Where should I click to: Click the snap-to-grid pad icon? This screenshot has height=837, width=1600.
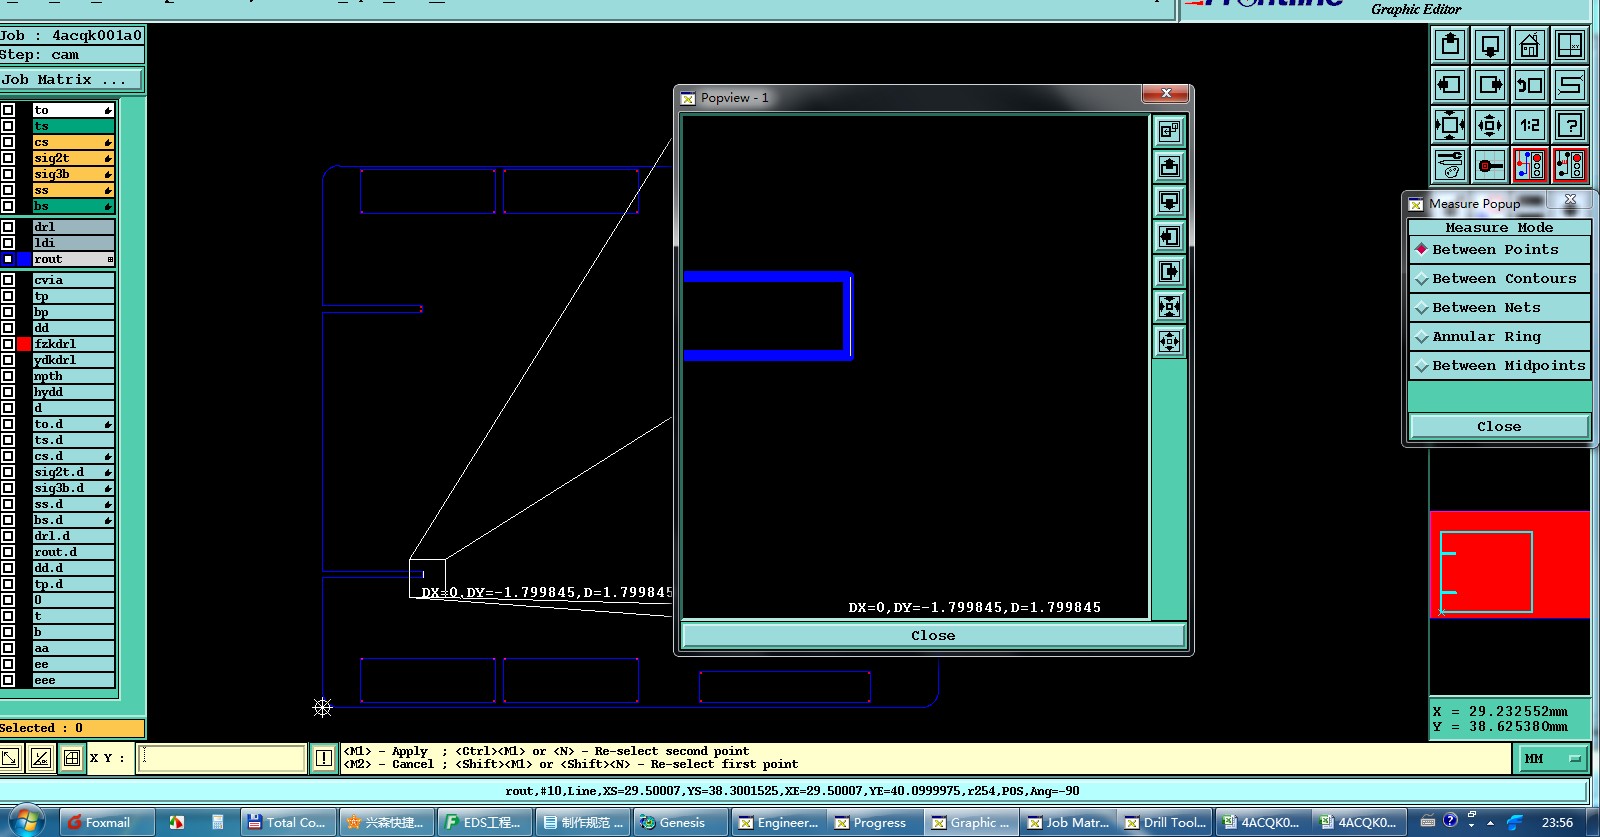tap(1490, 165)
